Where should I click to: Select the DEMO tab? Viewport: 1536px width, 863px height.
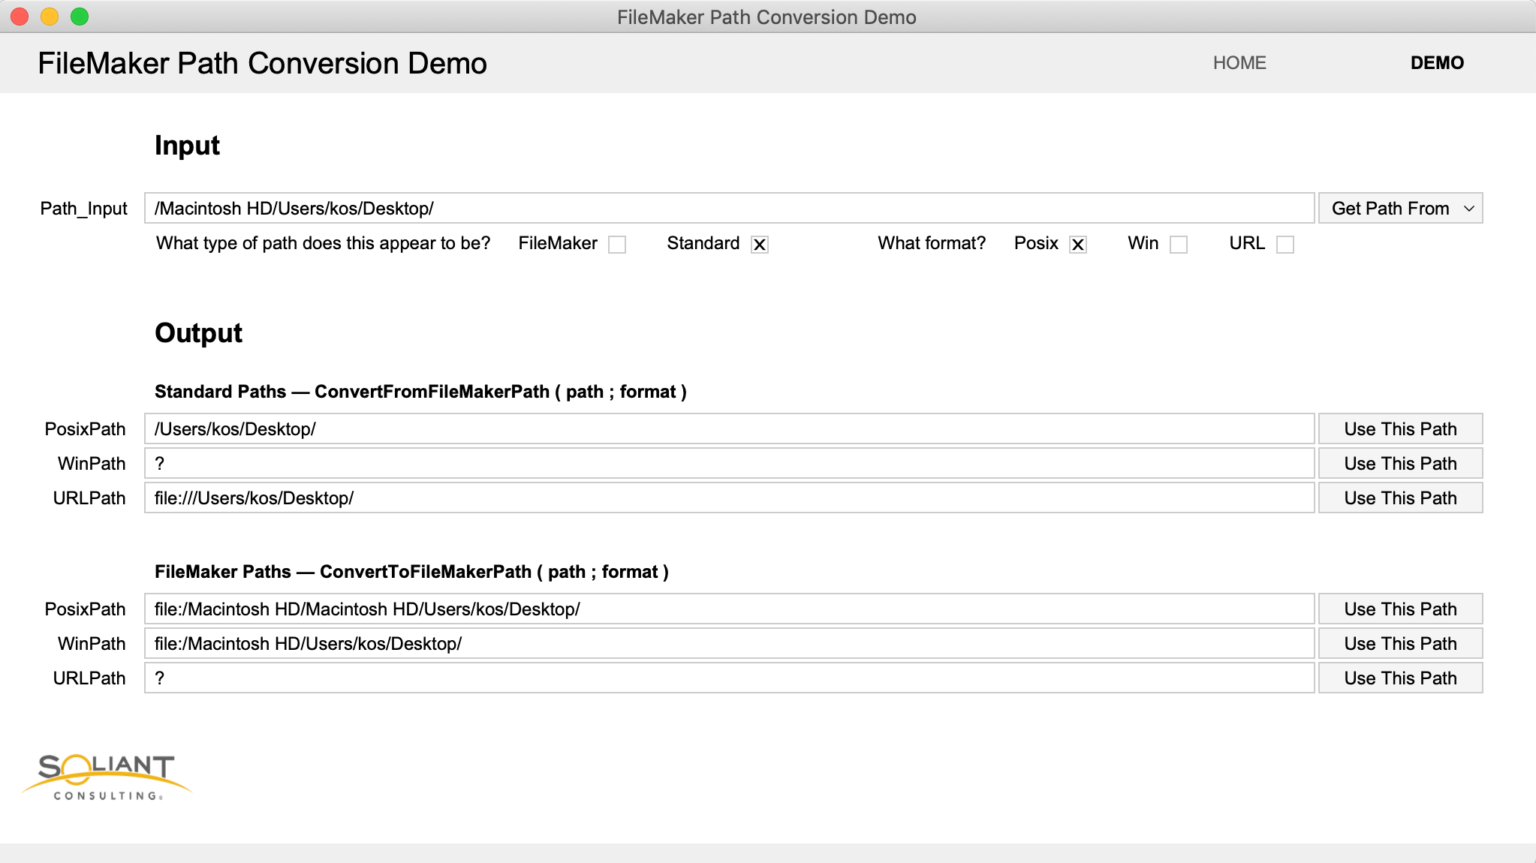click(1437, 62)
